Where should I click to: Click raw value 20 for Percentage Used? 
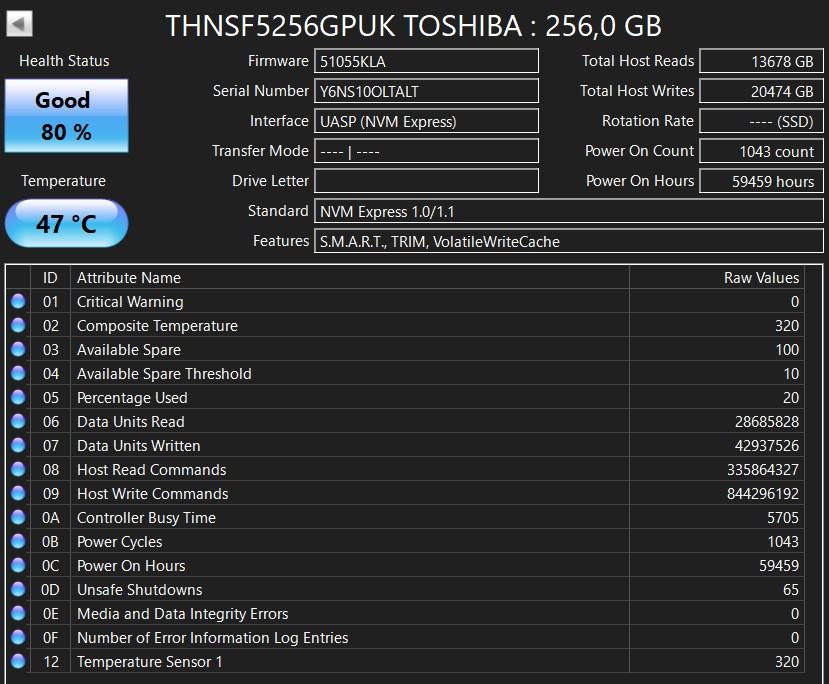[791, 398]
